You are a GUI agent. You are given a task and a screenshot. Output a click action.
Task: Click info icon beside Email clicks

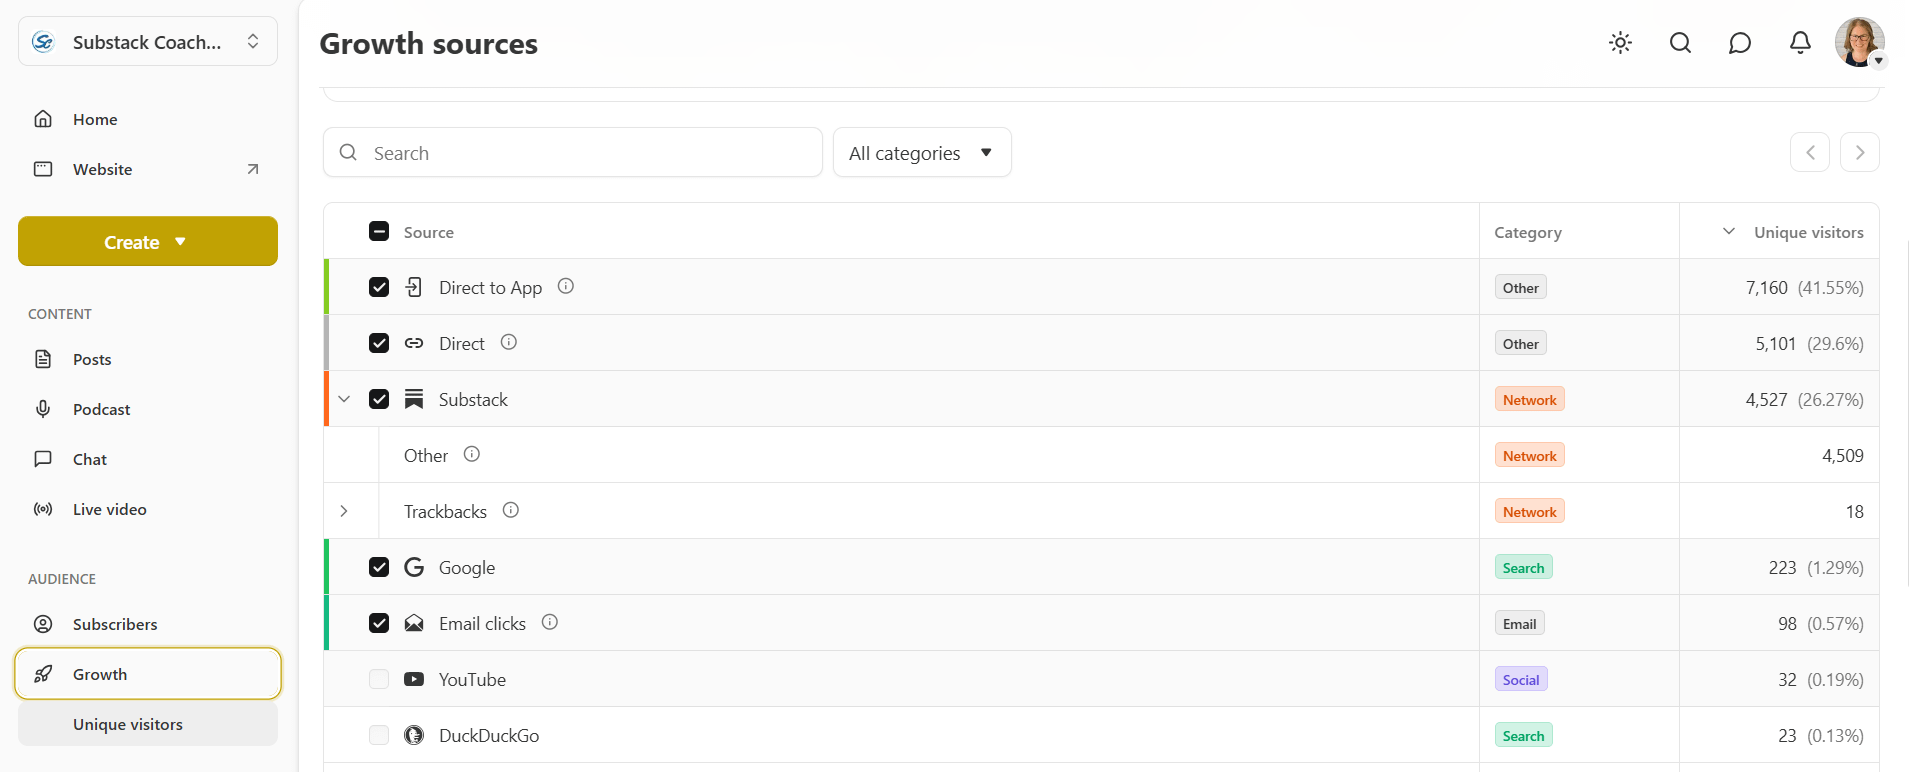coord(550,622)
